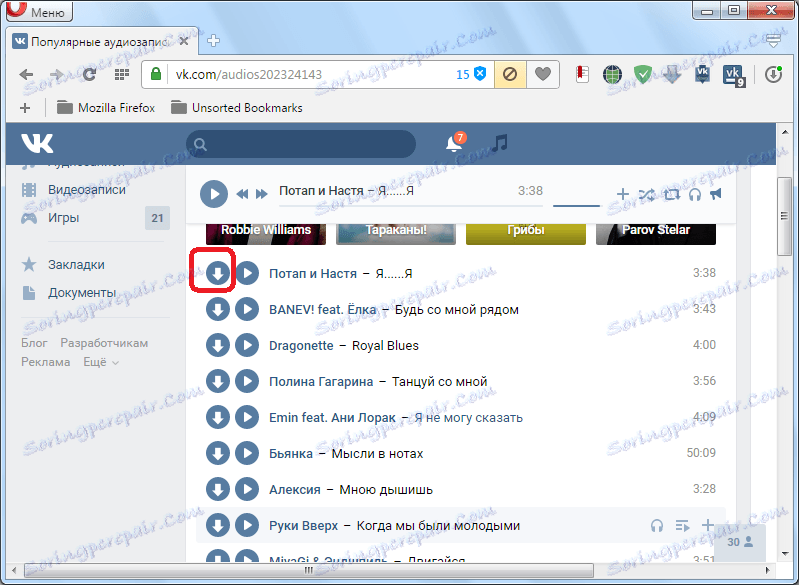Toggle the blocked content icon in address bar
Viewport: 799px width, 585px height.
510,74
